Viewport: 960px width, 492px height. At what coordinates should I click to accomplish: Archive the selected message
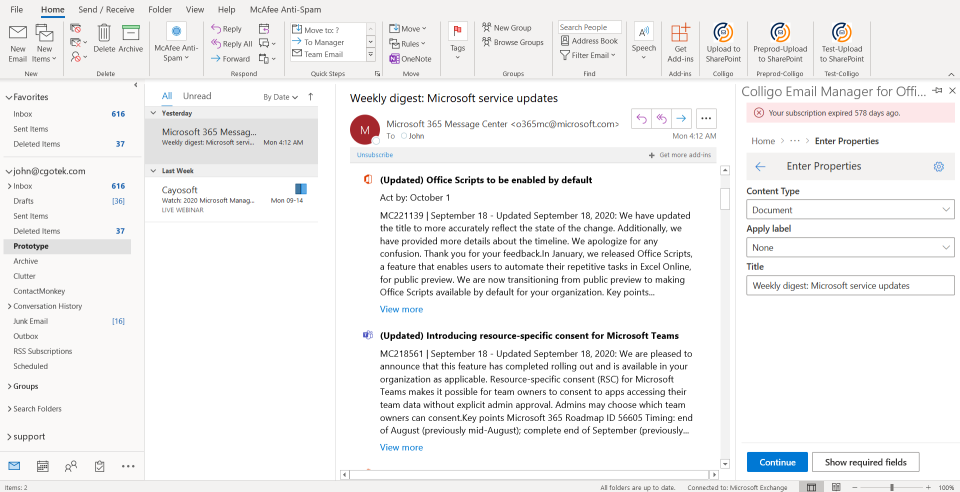click(130, 39)
